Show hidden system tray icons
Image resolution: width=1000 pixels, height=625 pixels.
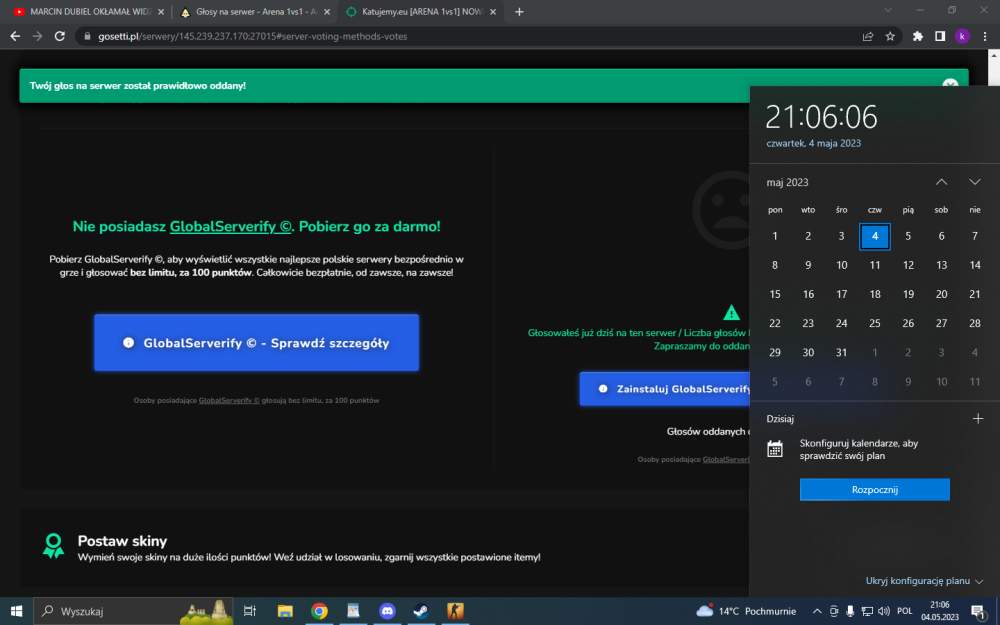pyautogui.click(x=817, y=611)
